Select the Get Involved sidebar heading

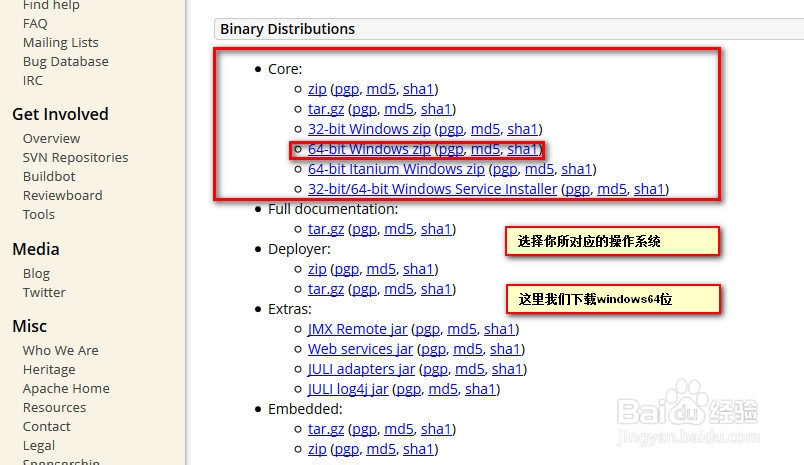(x=60, y=114)
